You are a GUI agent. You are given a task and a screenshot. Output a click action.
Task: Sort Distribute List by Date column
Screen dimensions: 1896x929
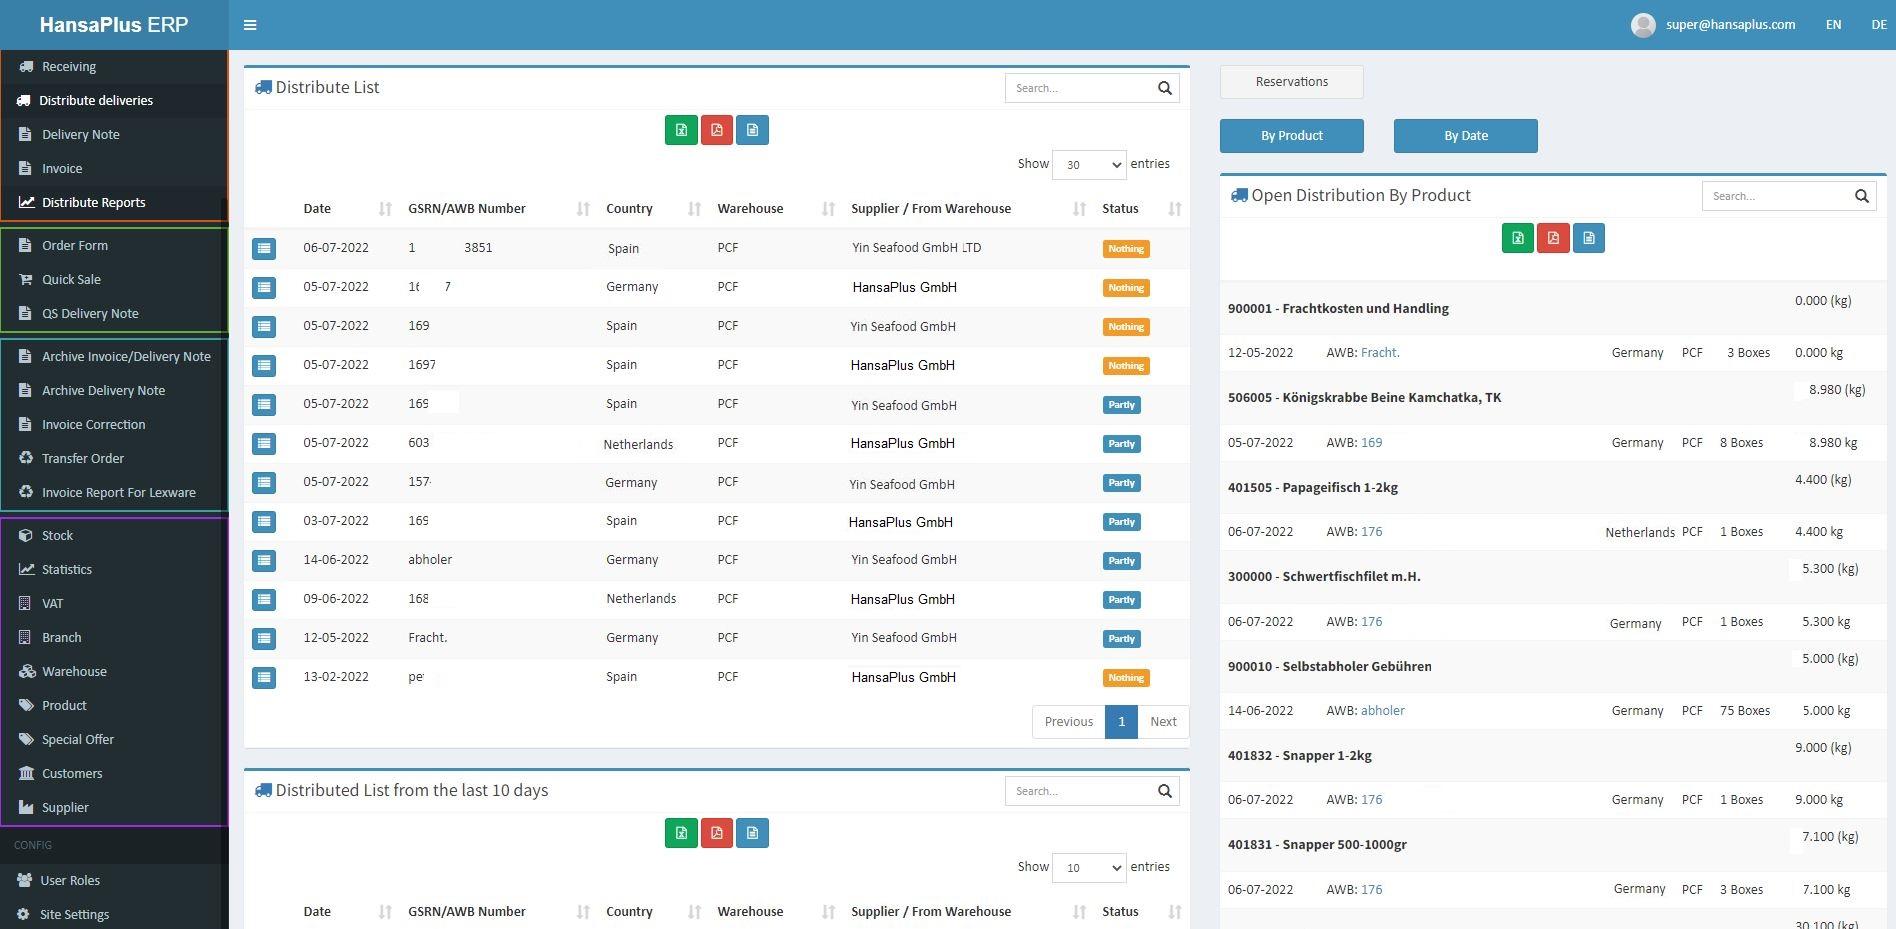coord(385,209)
